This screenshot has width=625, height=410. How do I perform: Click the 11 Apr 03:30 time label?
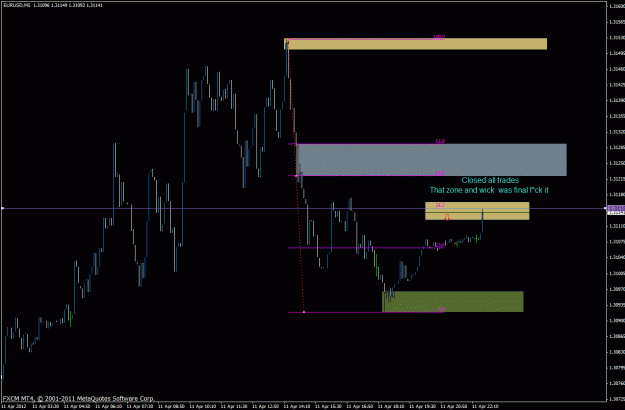(45, 406)
